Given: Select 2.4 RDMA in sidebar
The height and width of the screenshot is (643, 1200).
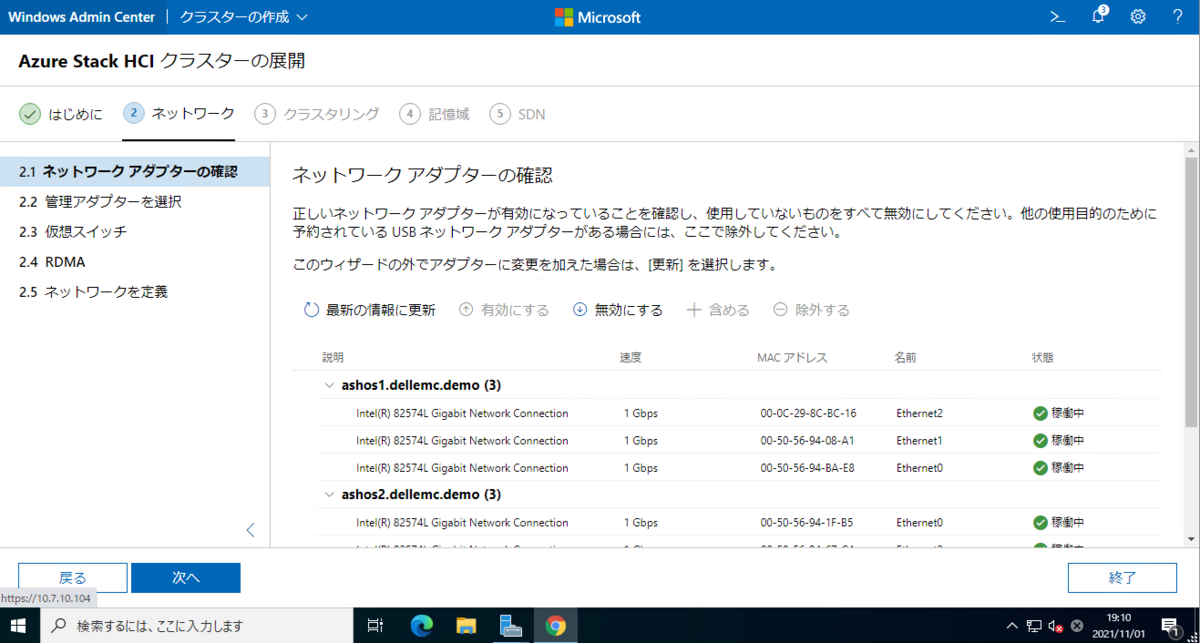Looking at the screenshot, I should pos(135,262).
